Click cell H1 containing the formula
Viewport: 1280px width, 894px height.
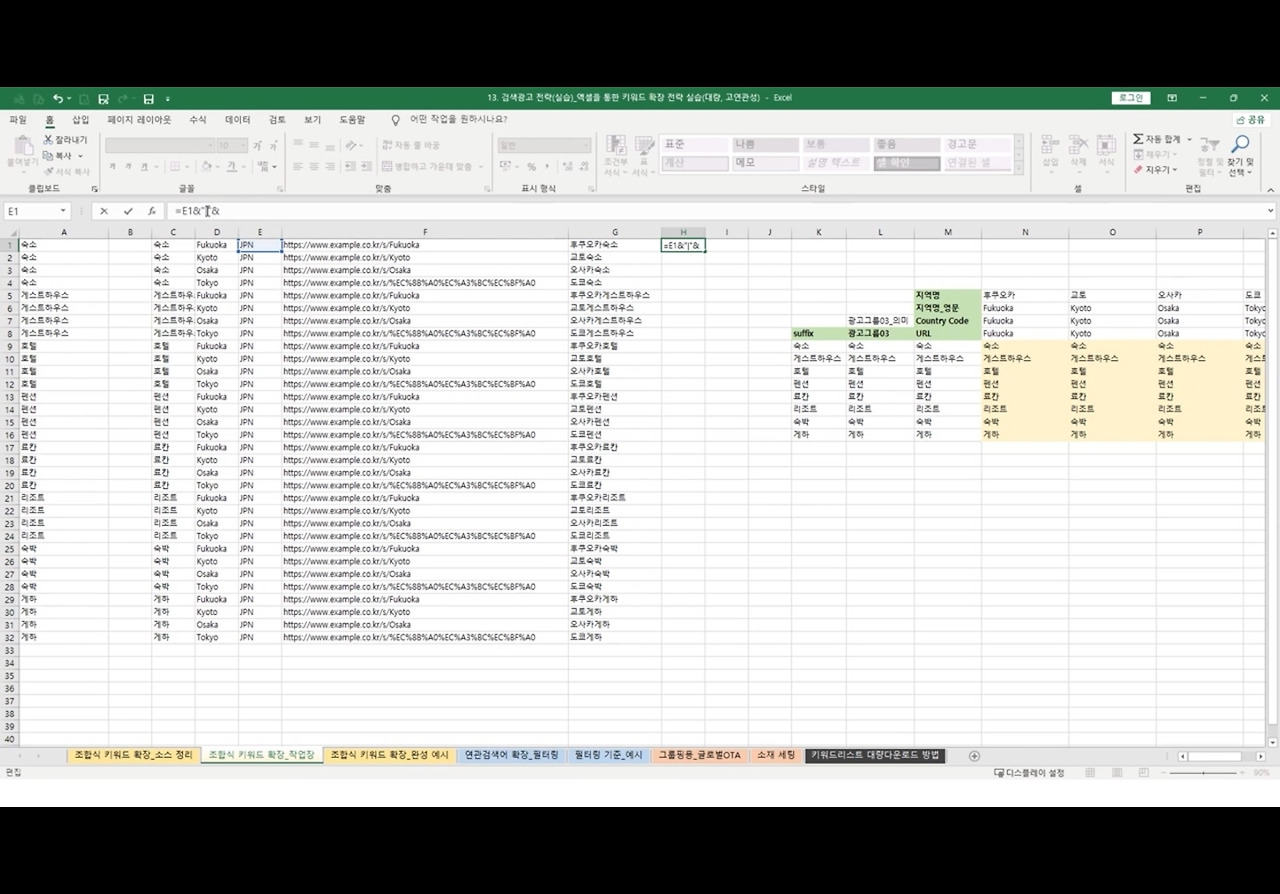[x=683, y=245]
